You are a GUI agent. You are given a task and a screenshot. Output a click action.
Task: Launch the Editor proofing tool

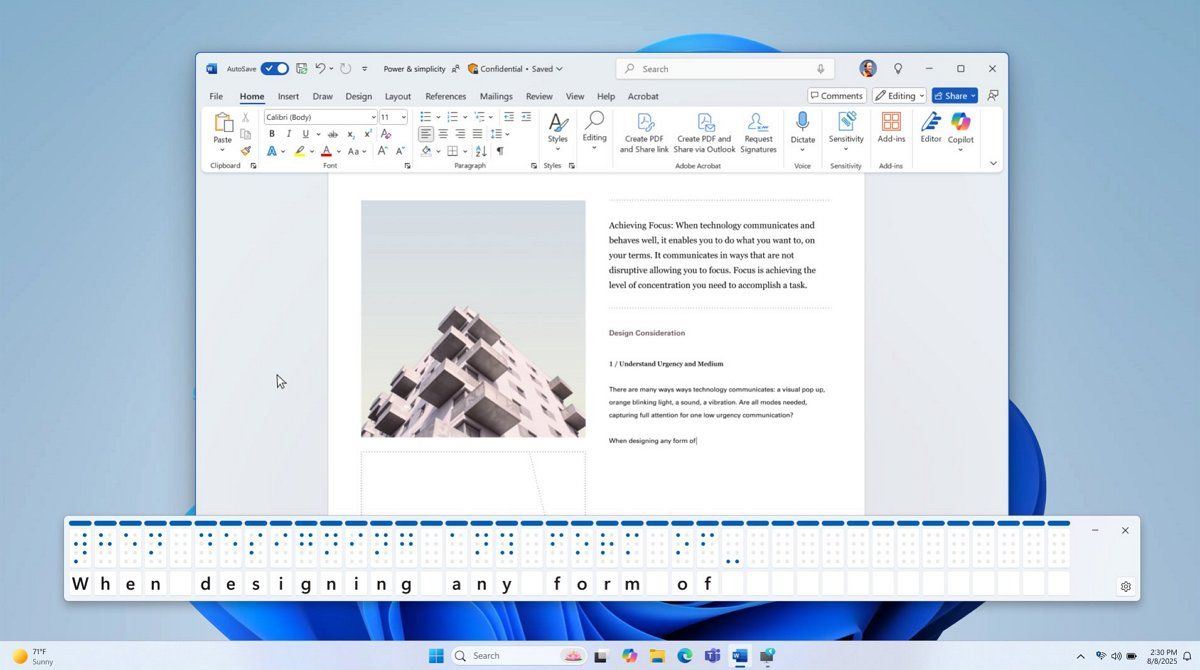931,127
